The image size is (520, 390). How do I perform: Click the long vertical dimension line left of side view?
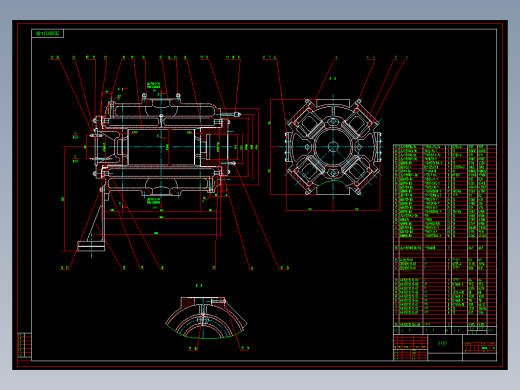pyautogui.click(x=64, y=199)
